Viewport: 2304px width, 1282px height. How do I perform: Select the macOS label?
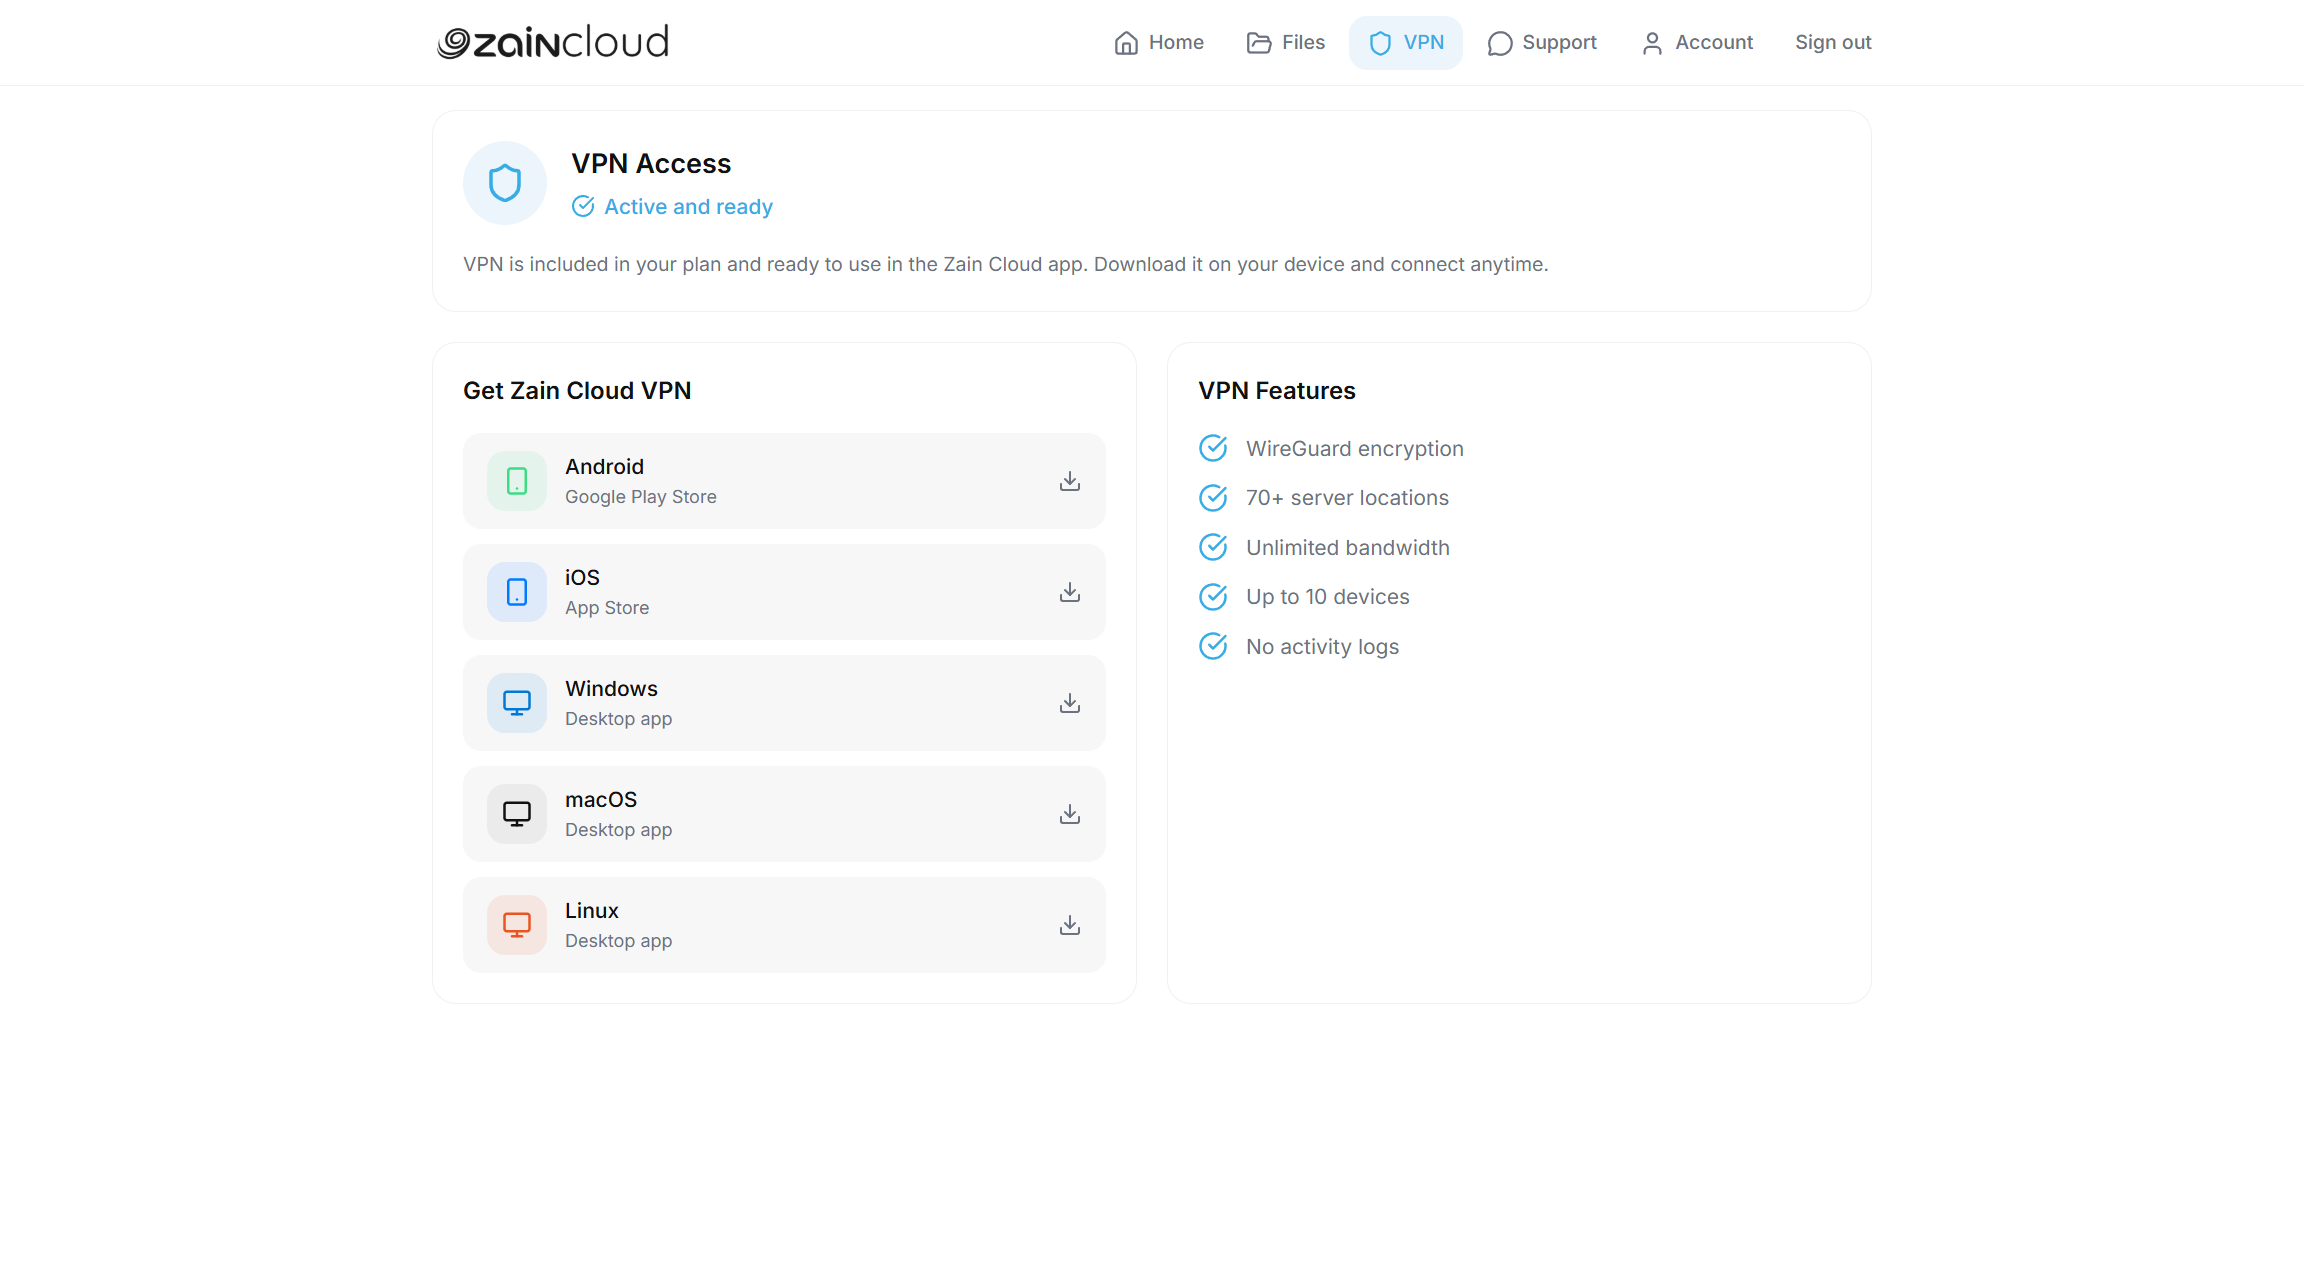(x=601, y=800)
